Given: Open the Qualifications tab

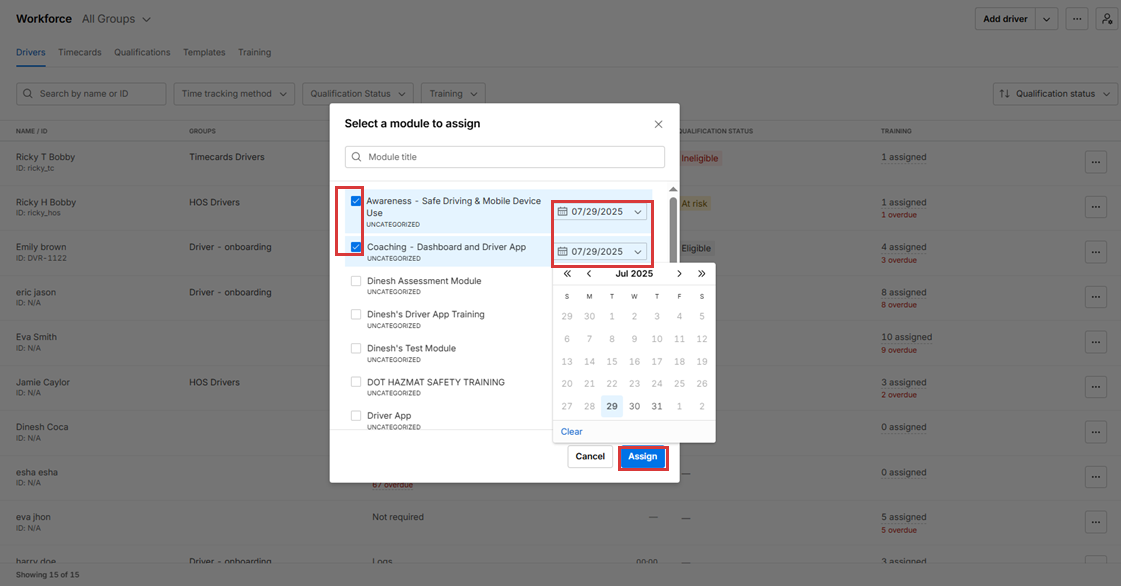Looking at the screenshot, I should 142,52.
